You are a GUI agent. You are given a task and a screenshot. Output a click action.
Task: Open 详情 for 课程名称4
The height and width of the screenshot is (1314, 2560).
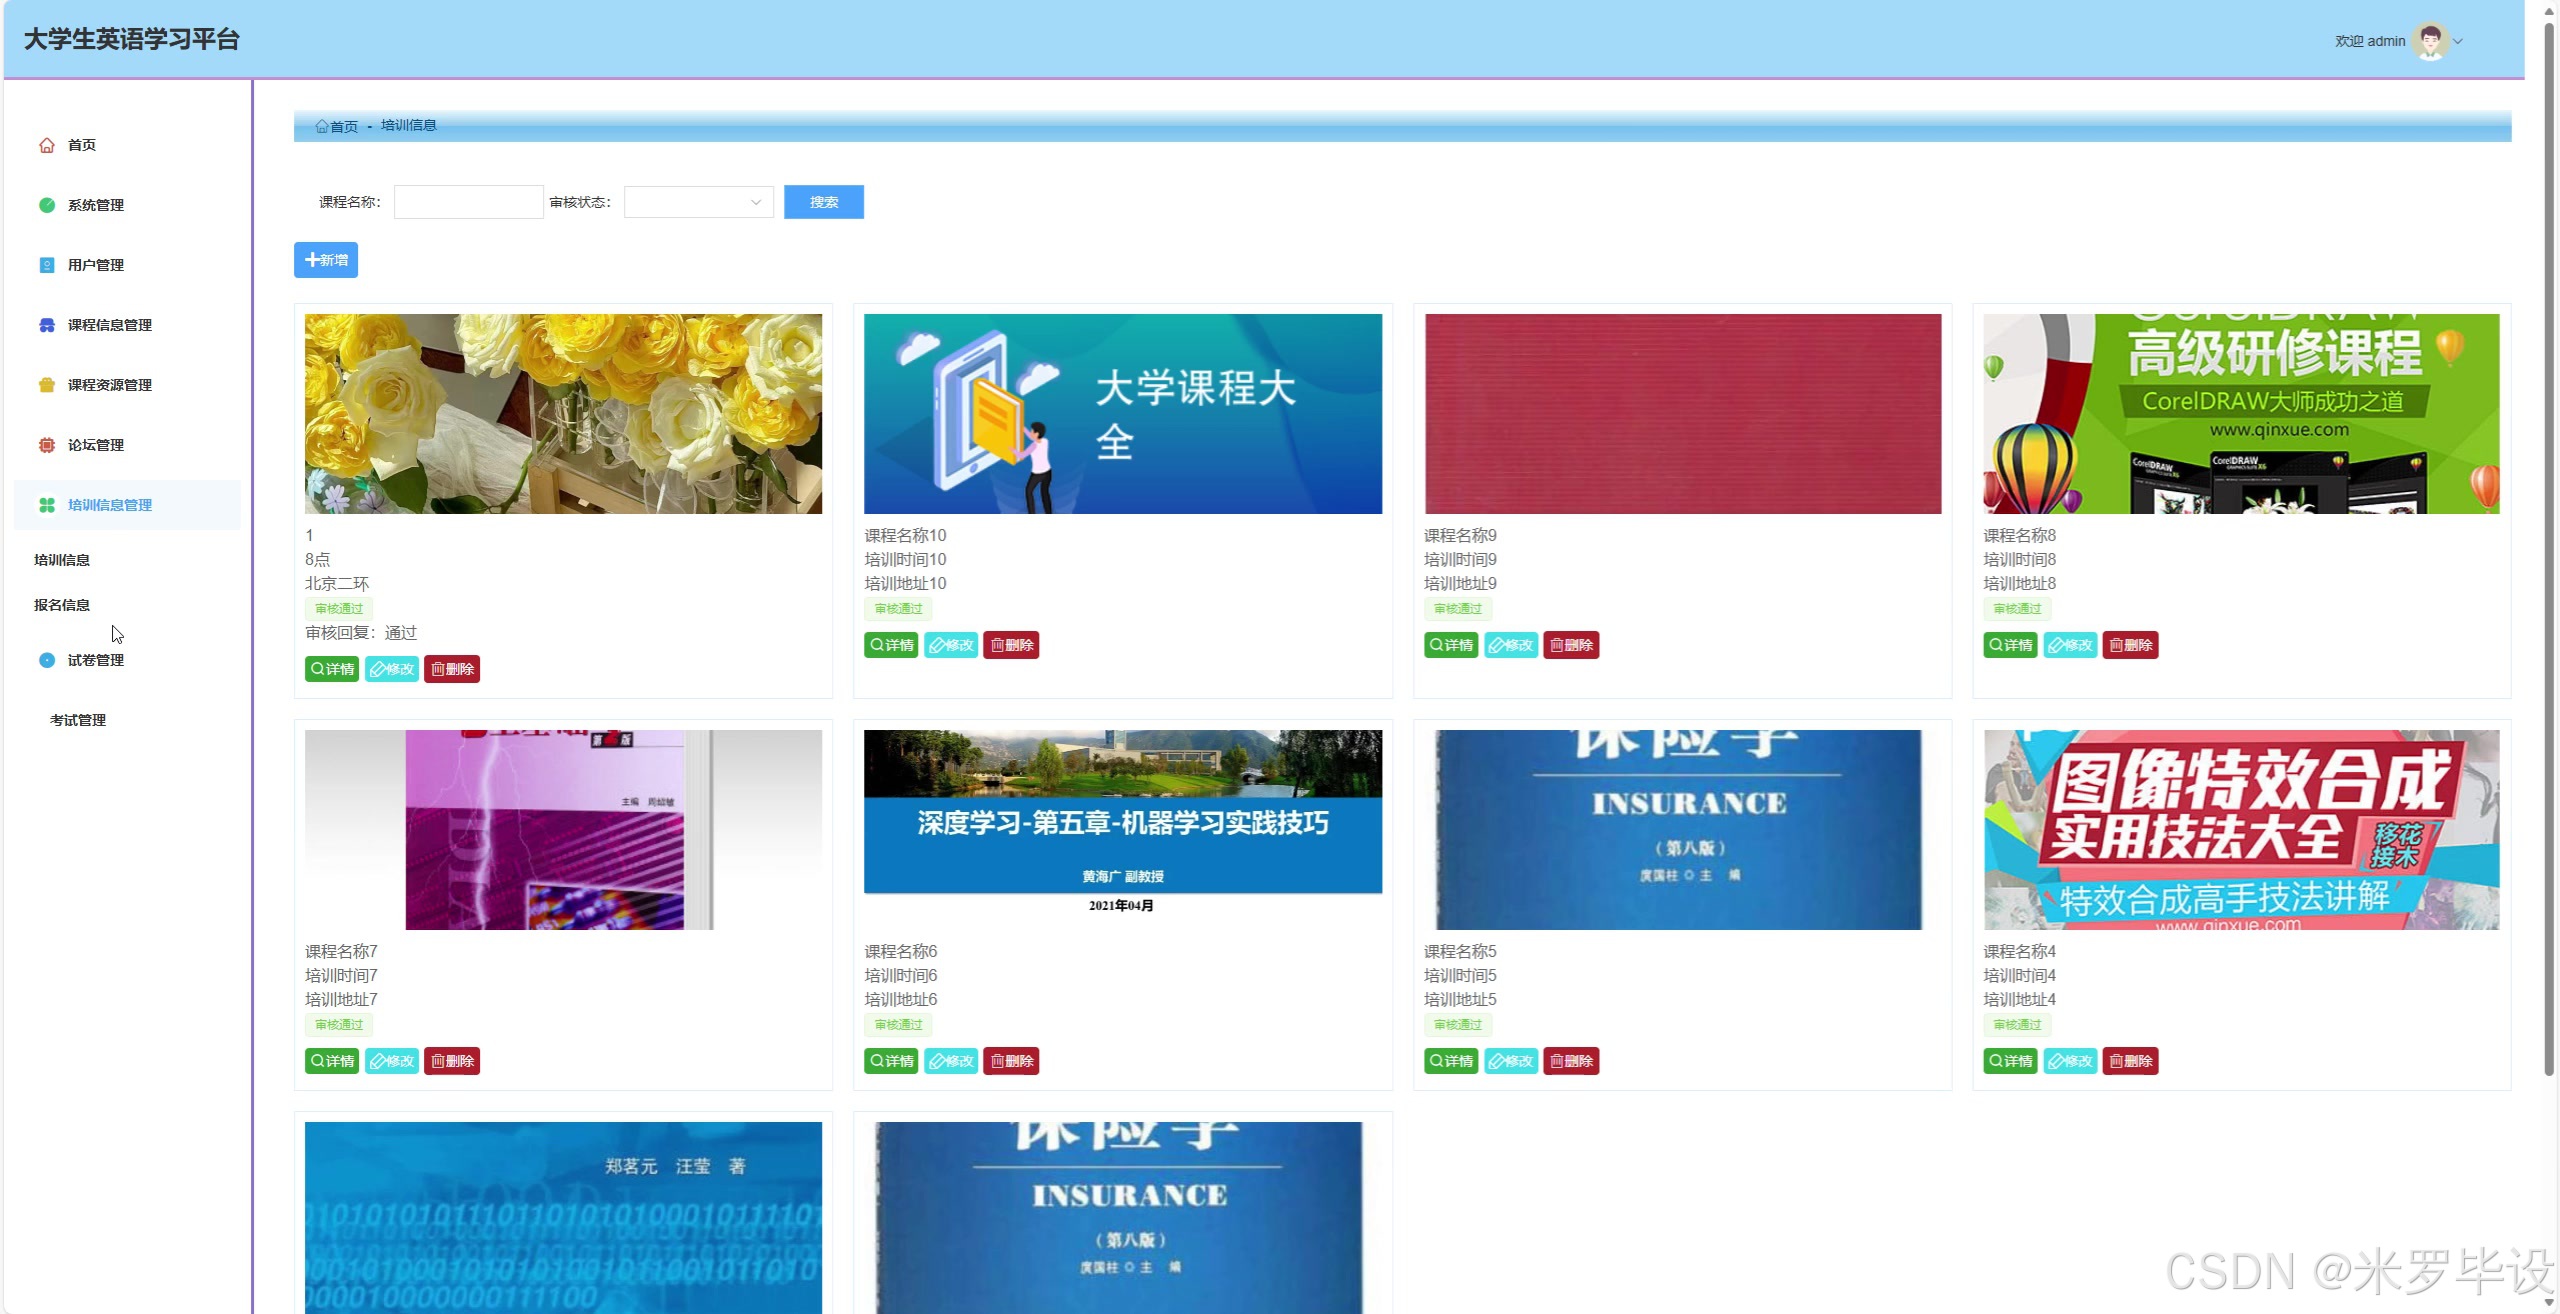click(x=2011, y=1062)
